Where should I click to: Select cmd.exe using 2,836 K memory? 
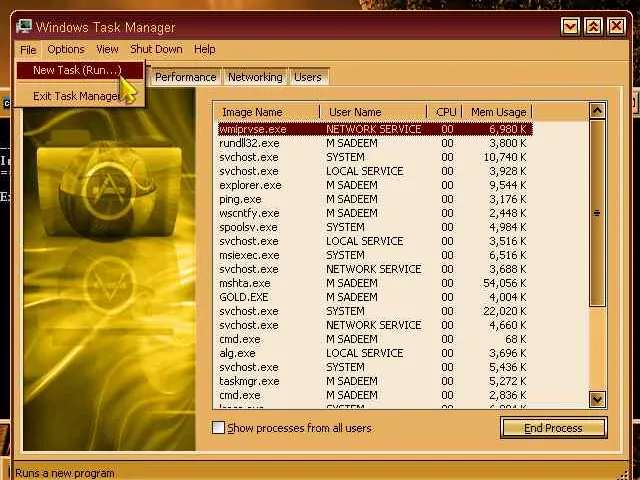375,395
